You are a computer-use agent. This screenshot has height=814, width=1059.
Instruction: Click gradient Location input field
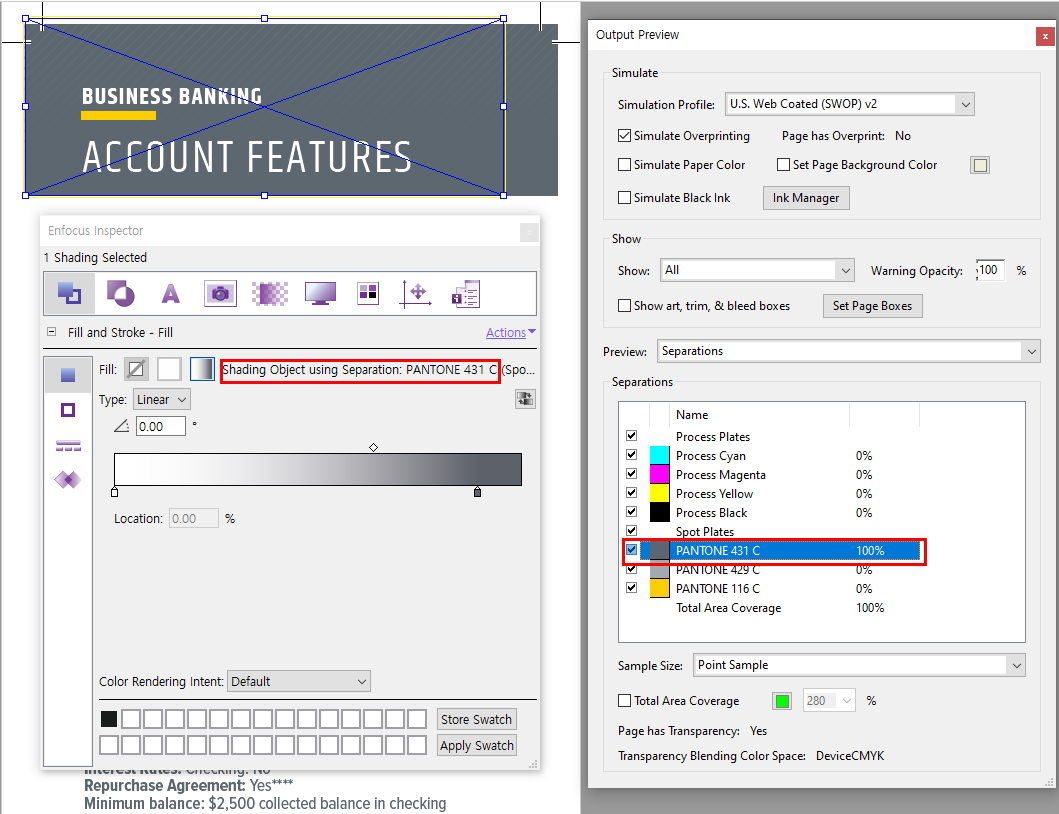point(193,518)
